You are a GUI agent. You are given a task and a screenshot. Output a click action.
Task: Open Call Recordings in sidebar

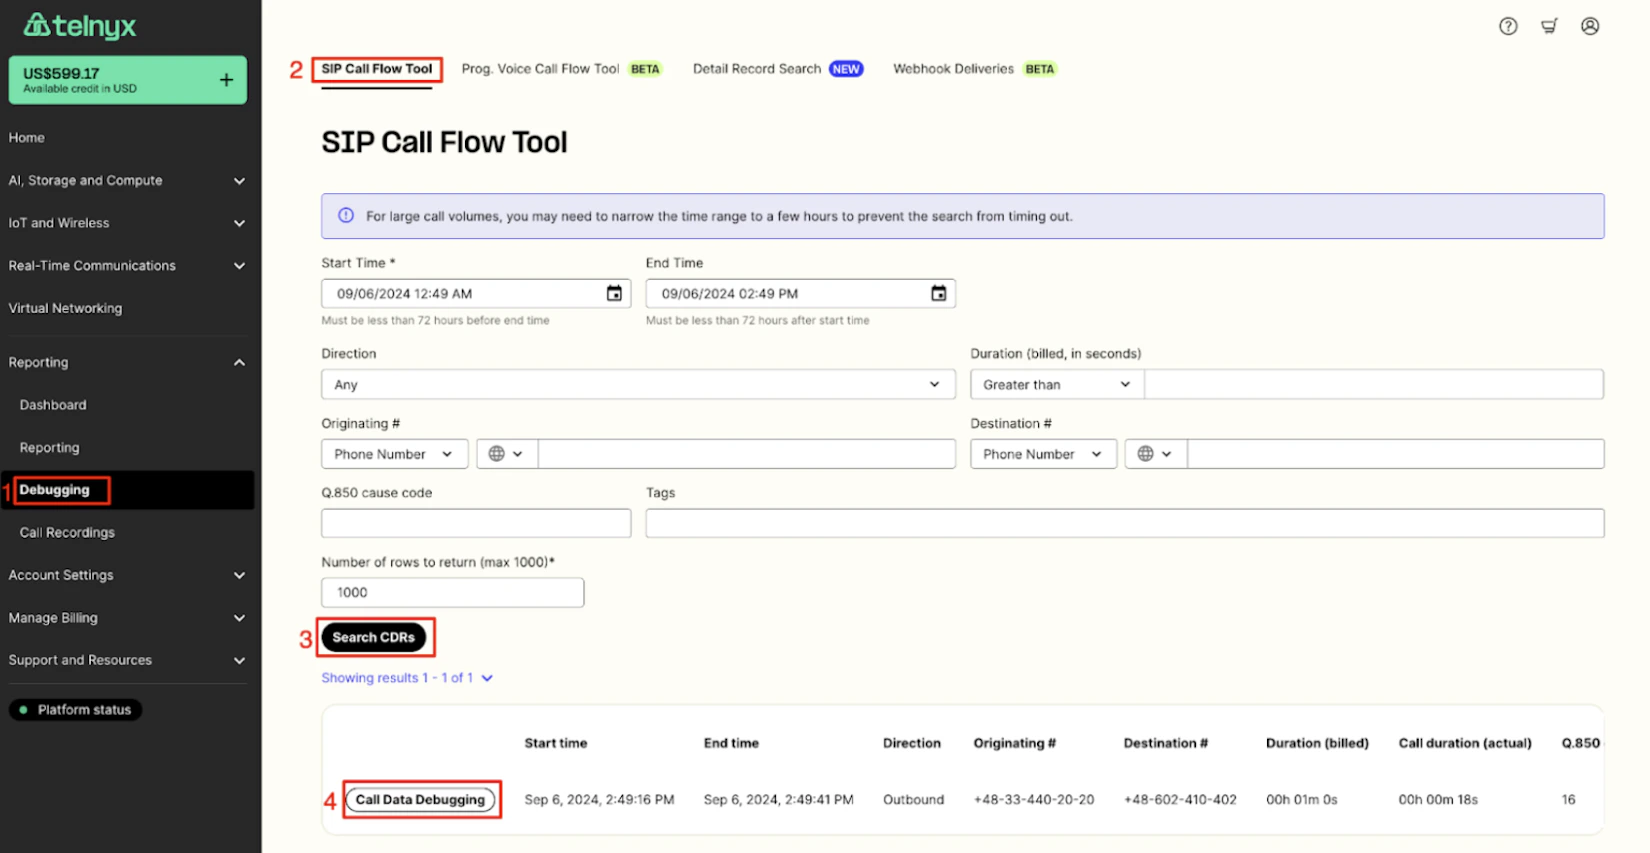tap(67, 533)
